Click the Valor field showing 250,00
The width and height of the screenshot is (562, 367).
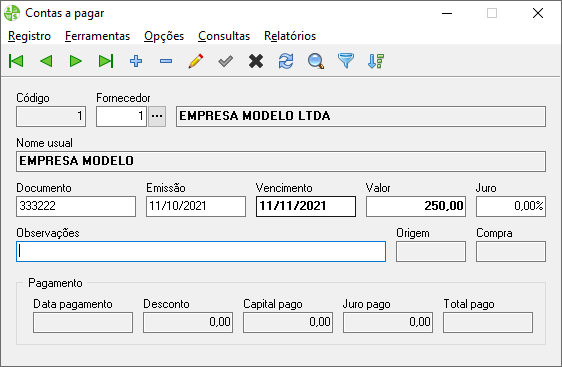click(x=416, y=206)
